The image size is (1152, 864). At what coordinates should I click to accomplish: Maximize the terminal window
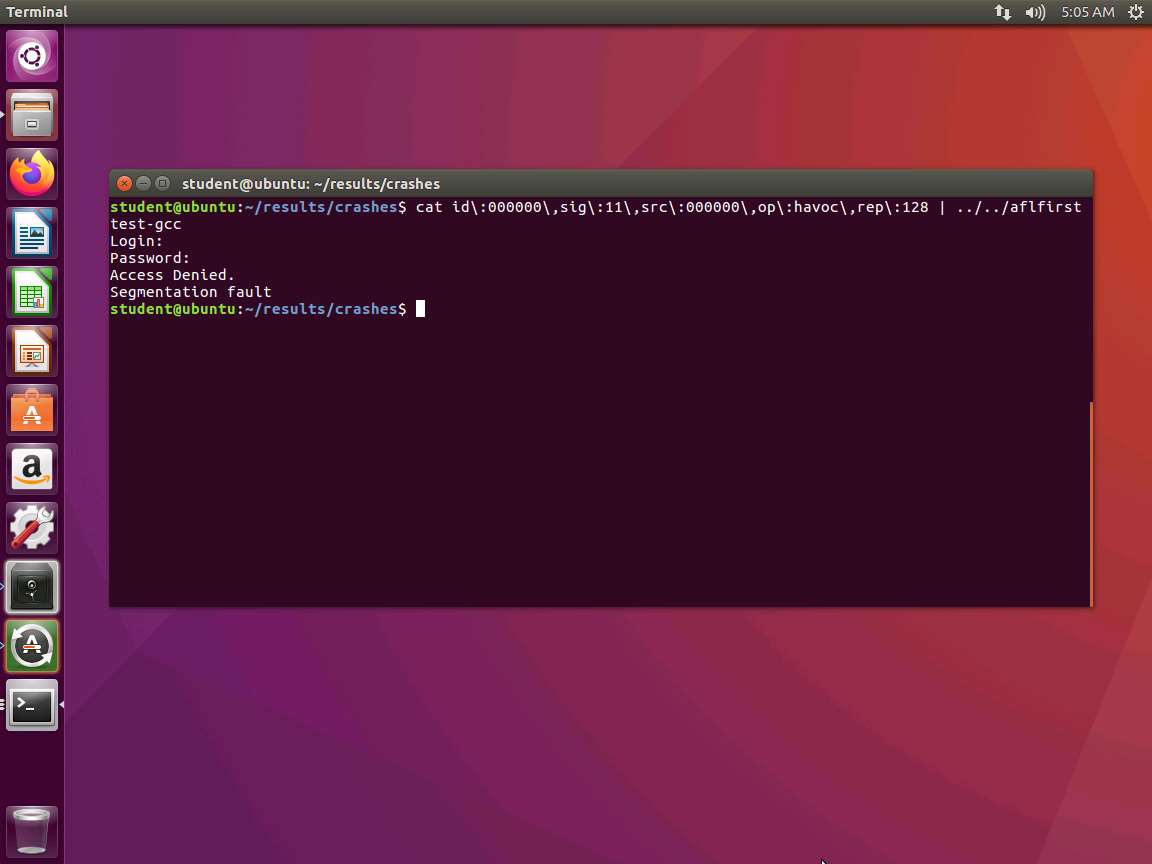162,184
